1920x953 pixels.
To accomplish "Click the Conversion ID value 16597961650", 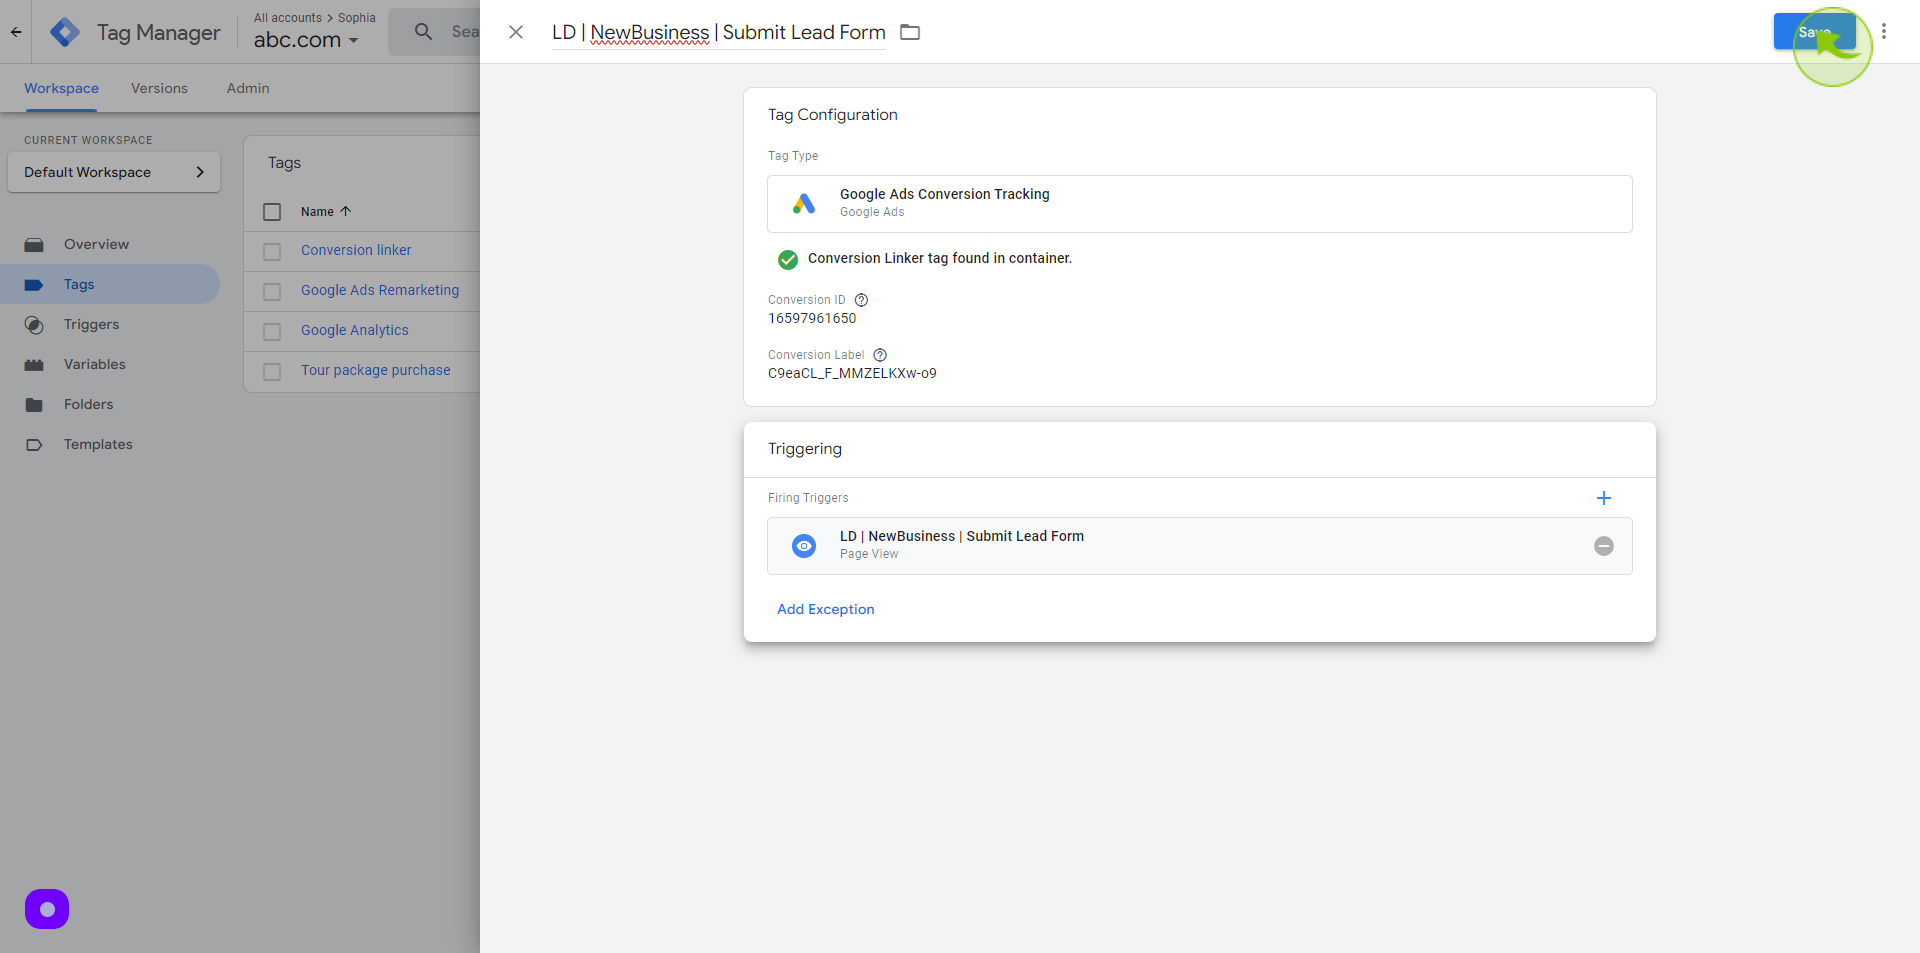I will click(x=812, y=318).
